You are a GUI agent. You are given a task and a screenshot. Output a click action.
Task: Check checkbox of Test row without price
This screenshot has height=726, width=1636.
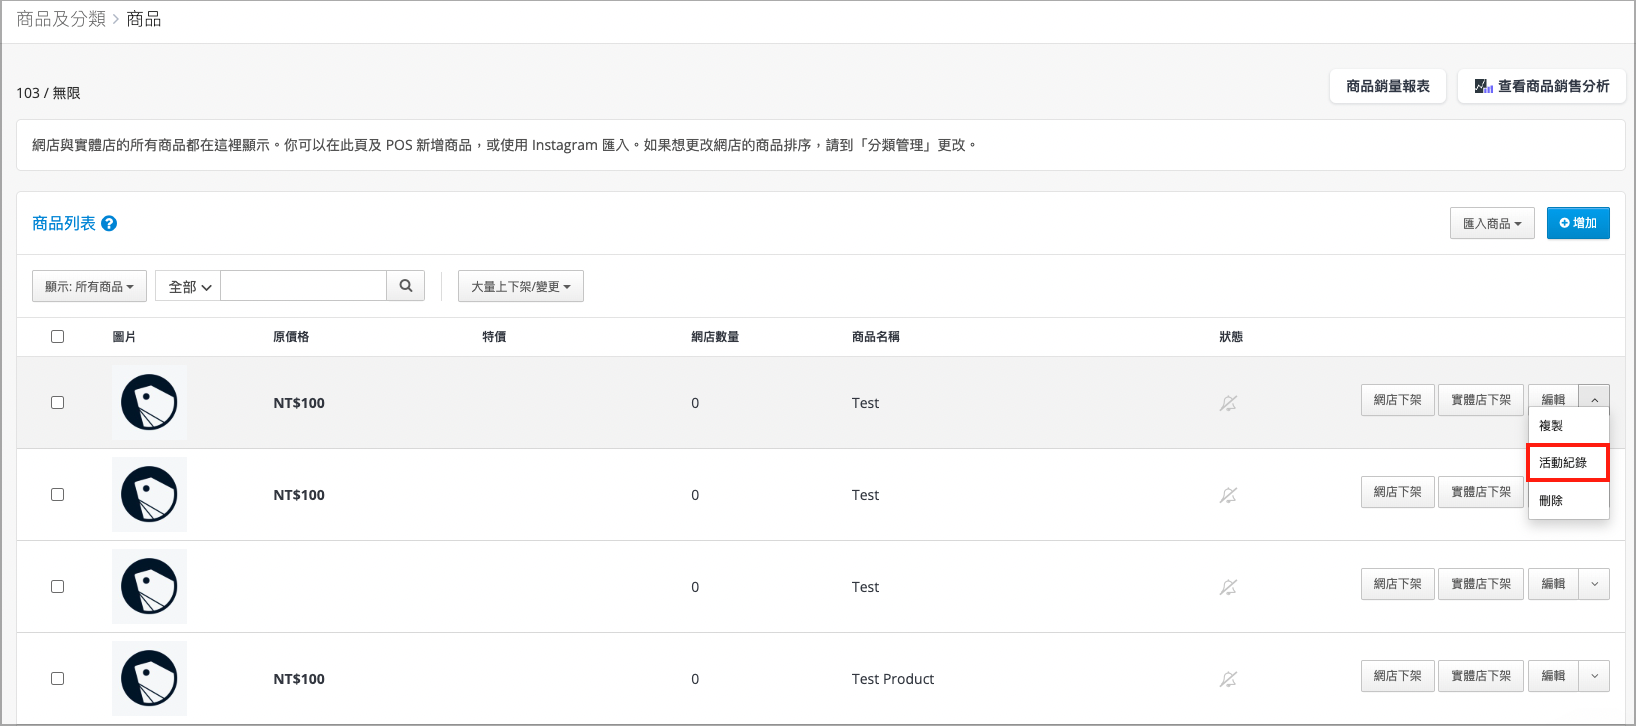coord(57,586)
